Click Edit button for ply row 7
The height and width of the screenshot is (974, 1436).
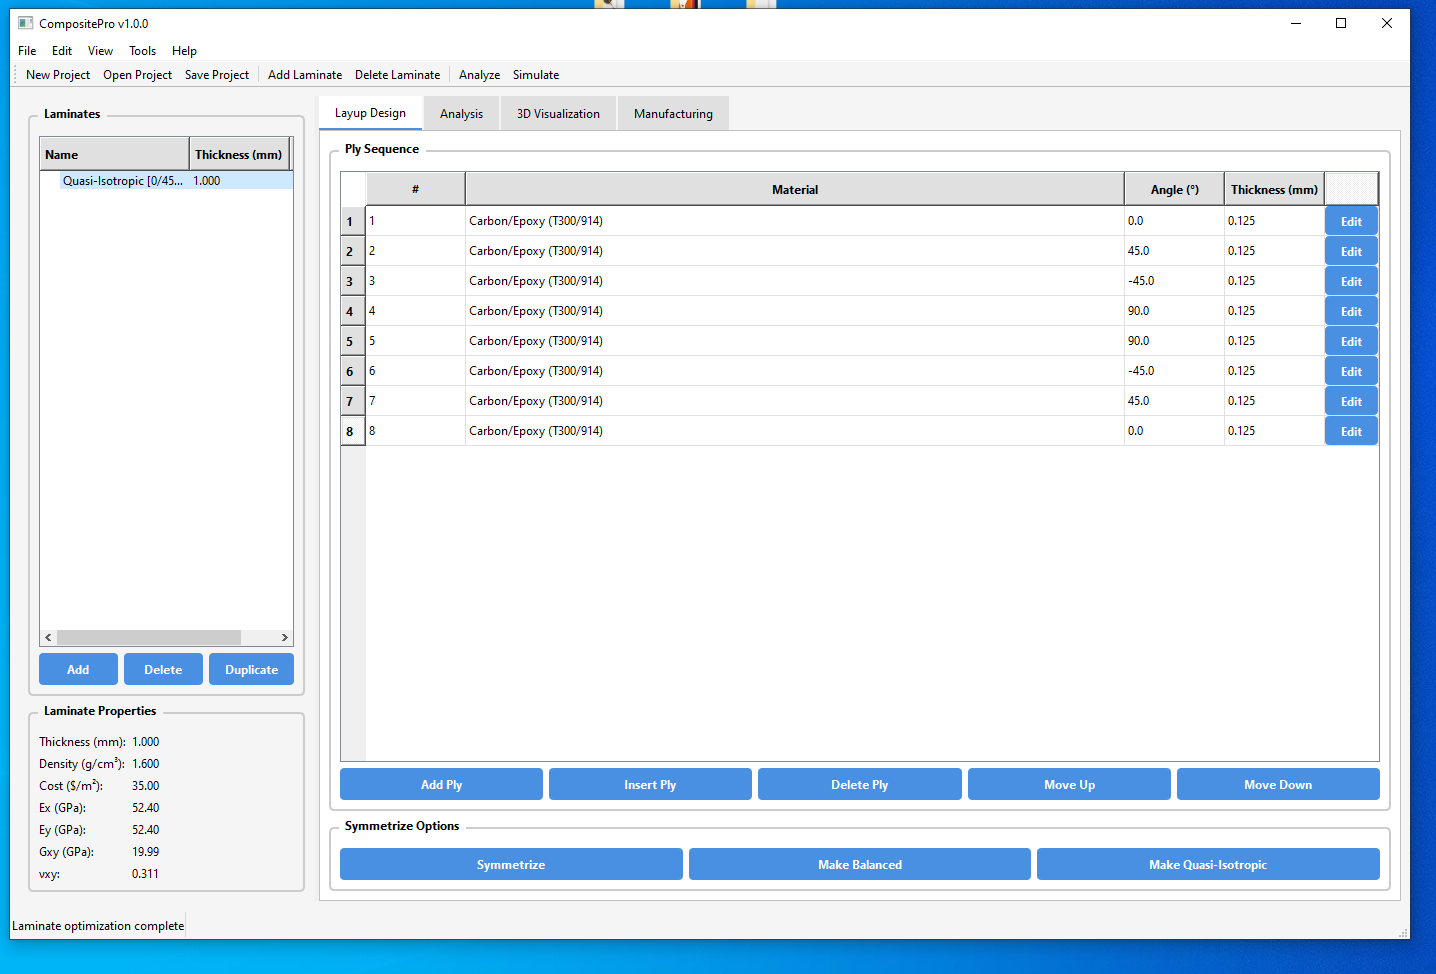pyautogui.click(x=1351, y=401)
